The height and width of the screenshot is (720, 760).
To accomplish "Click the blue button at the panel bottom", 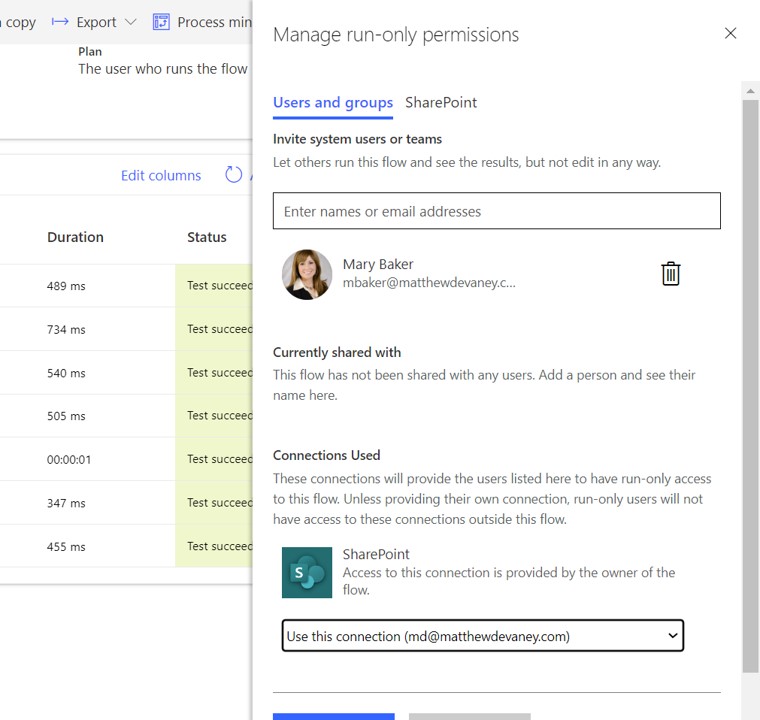I will click(x=333, y=716).
